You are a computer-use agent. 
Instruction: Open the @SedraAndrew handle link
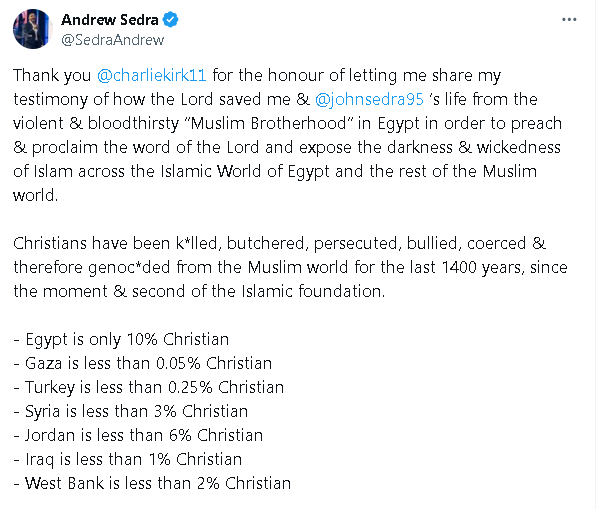click(x=113, y=40)
